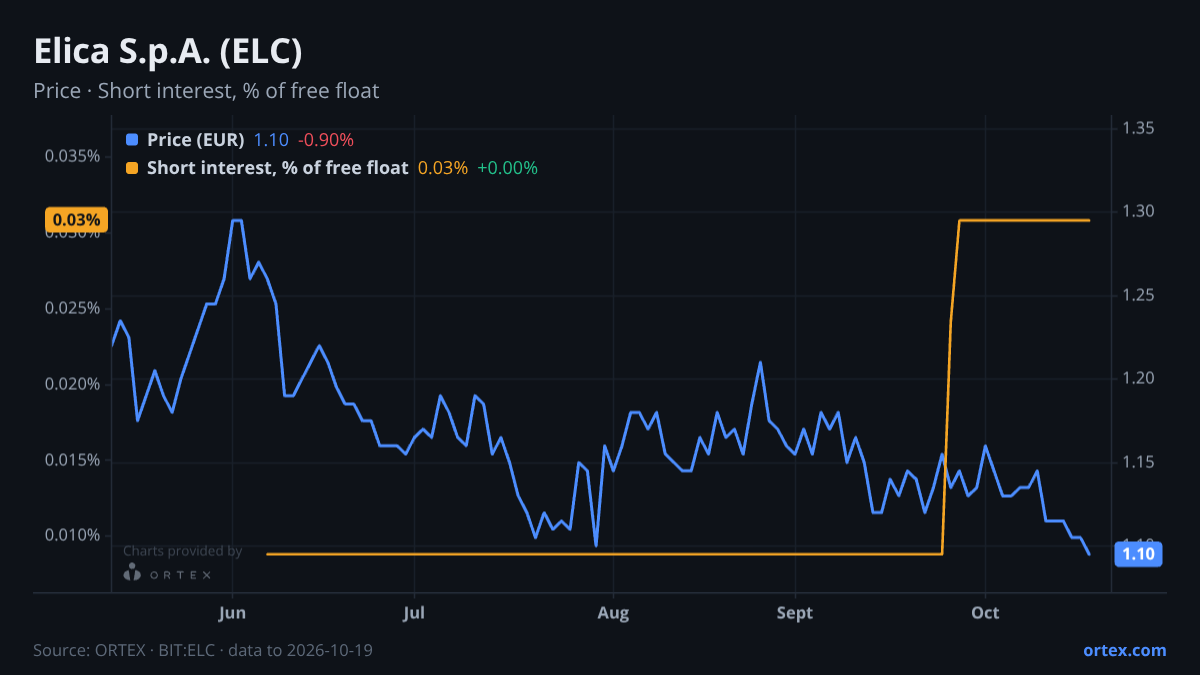Click the 0.025% left axis label
1200x675 pixels.
click(x=72, y=308)
